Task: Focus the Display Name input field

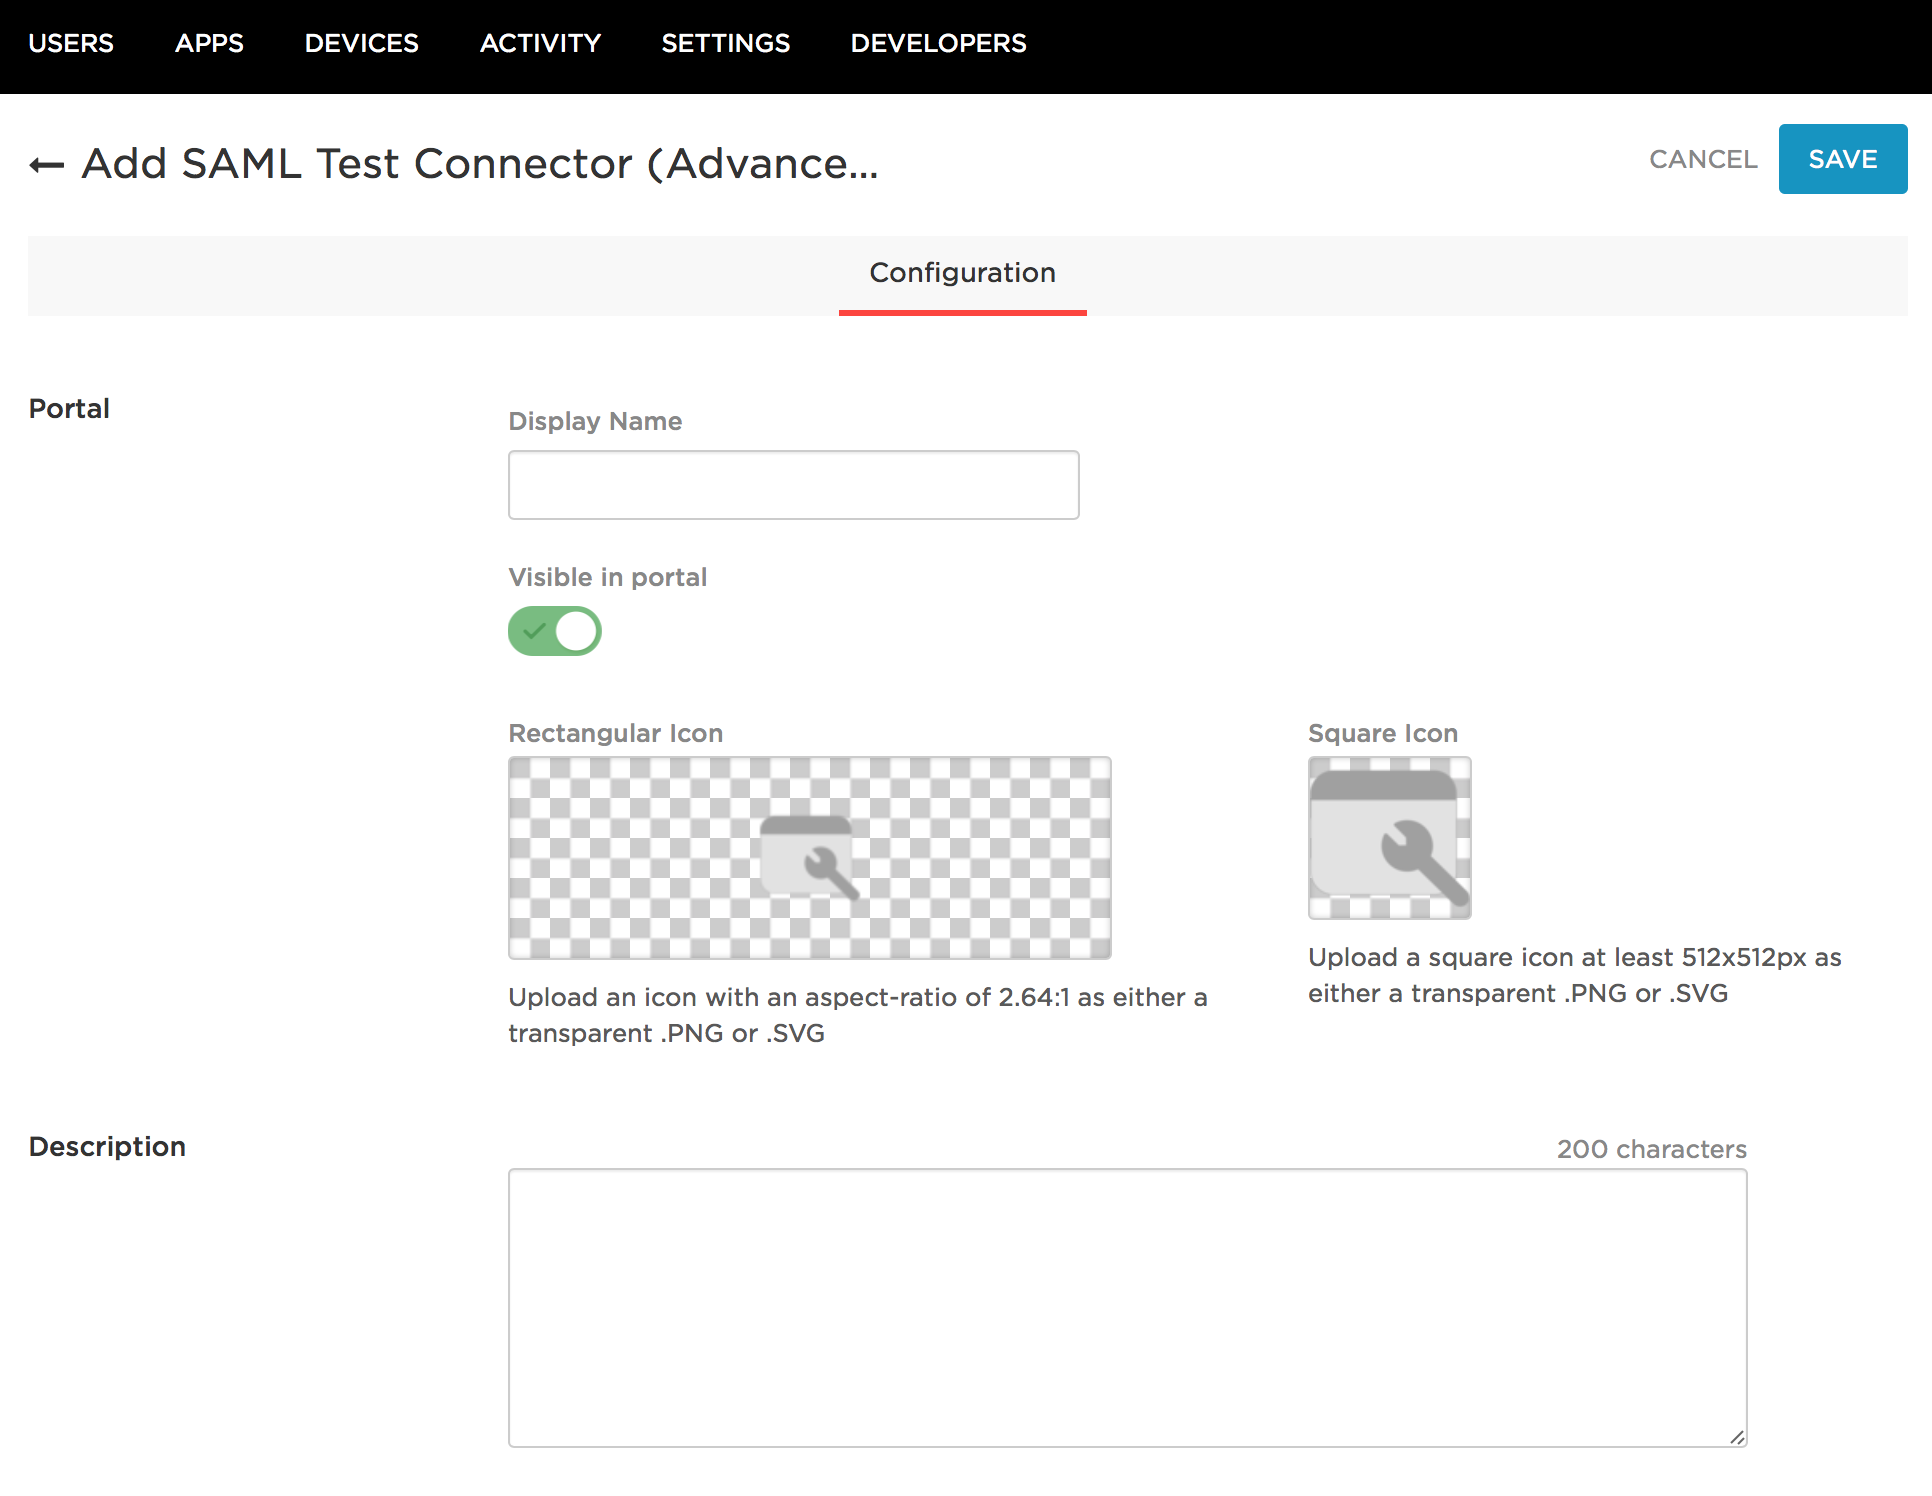Action: click(793, 485)
